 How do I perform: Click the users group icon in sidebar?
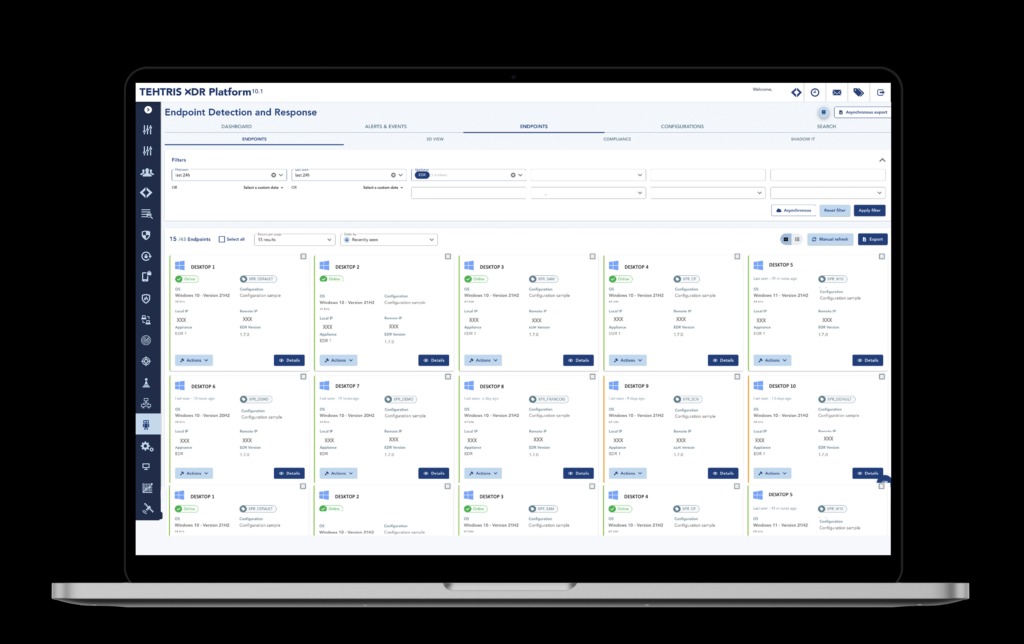pos(147,172)
